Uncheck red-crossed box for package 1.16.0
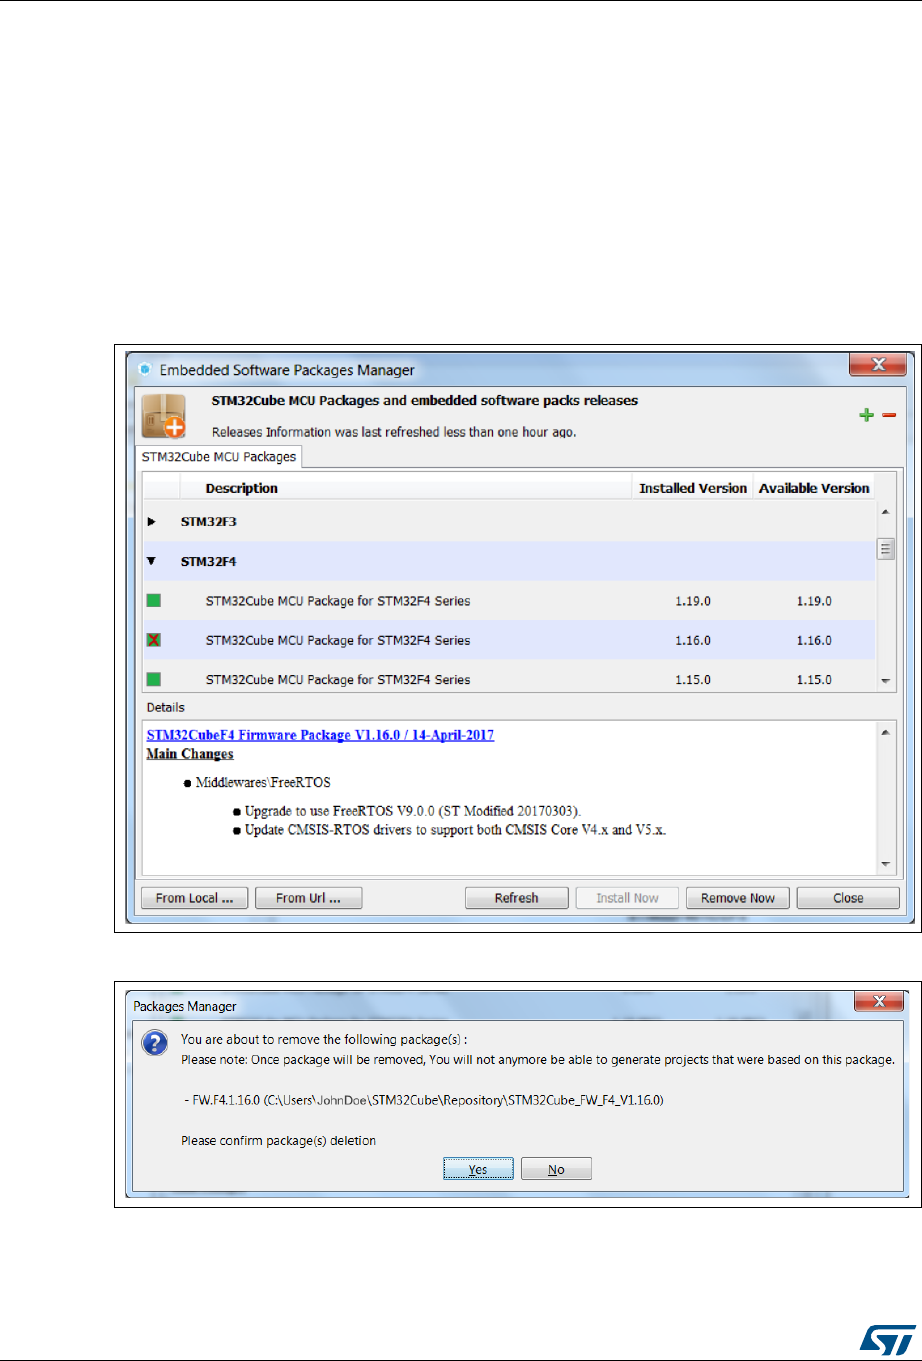 click(x=154, y=640)
